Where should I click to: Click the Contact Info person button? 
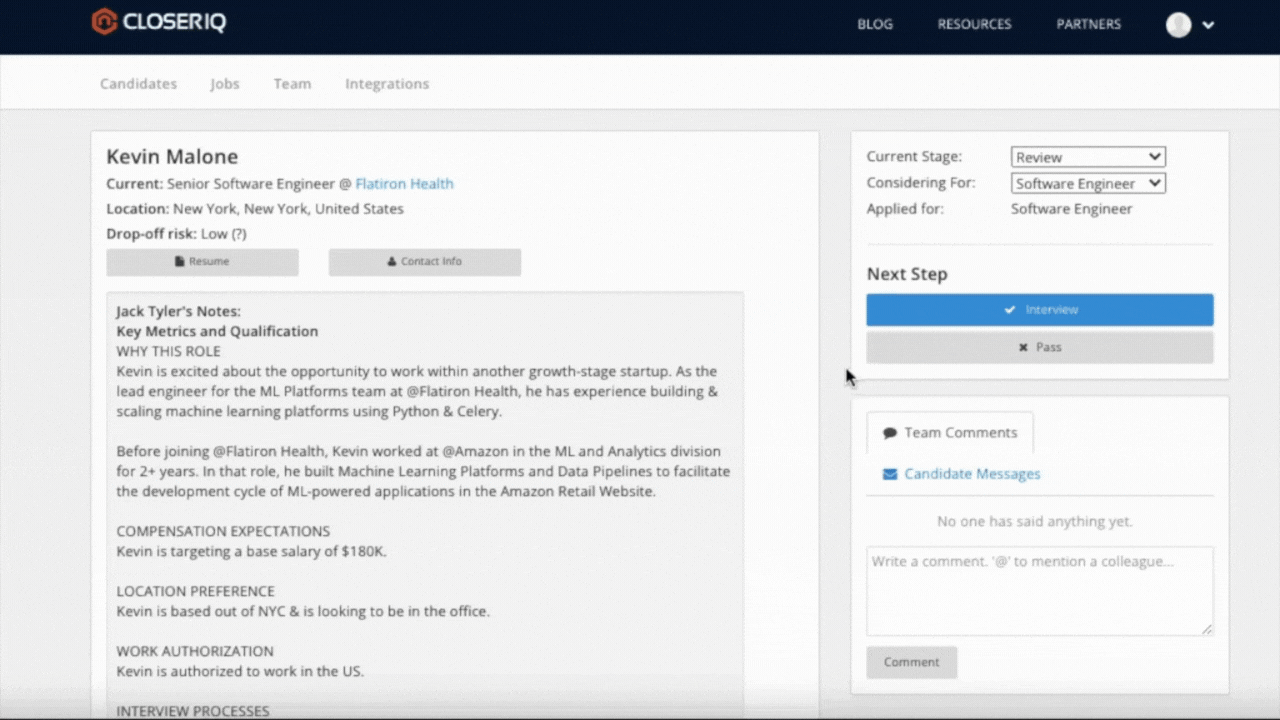tap(424, 262)
